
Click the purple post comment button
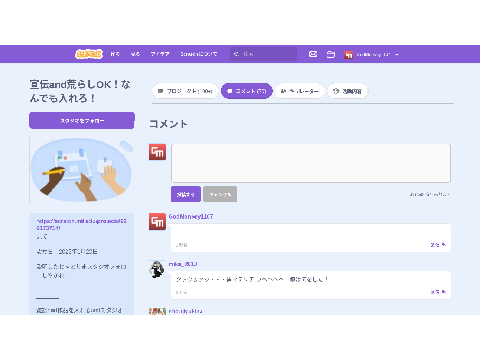coord(186,194)
